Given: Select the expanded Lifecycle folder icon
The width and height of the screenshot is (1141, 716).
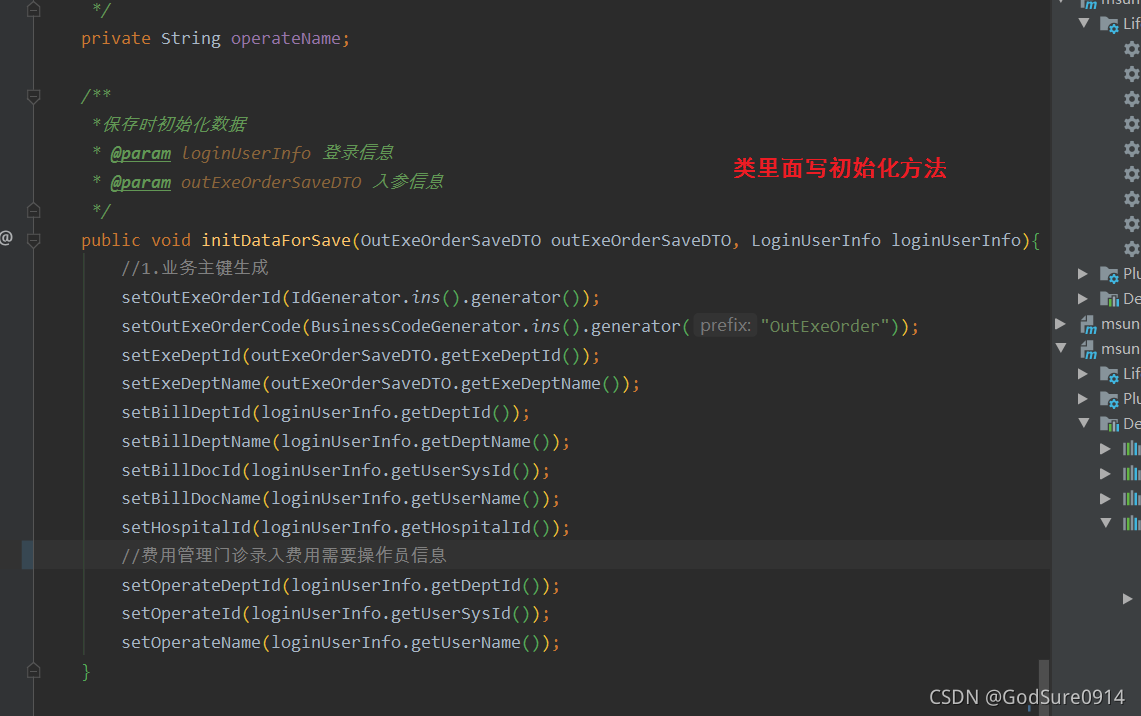Looking at the screenshot, I should coord(1109,25).
